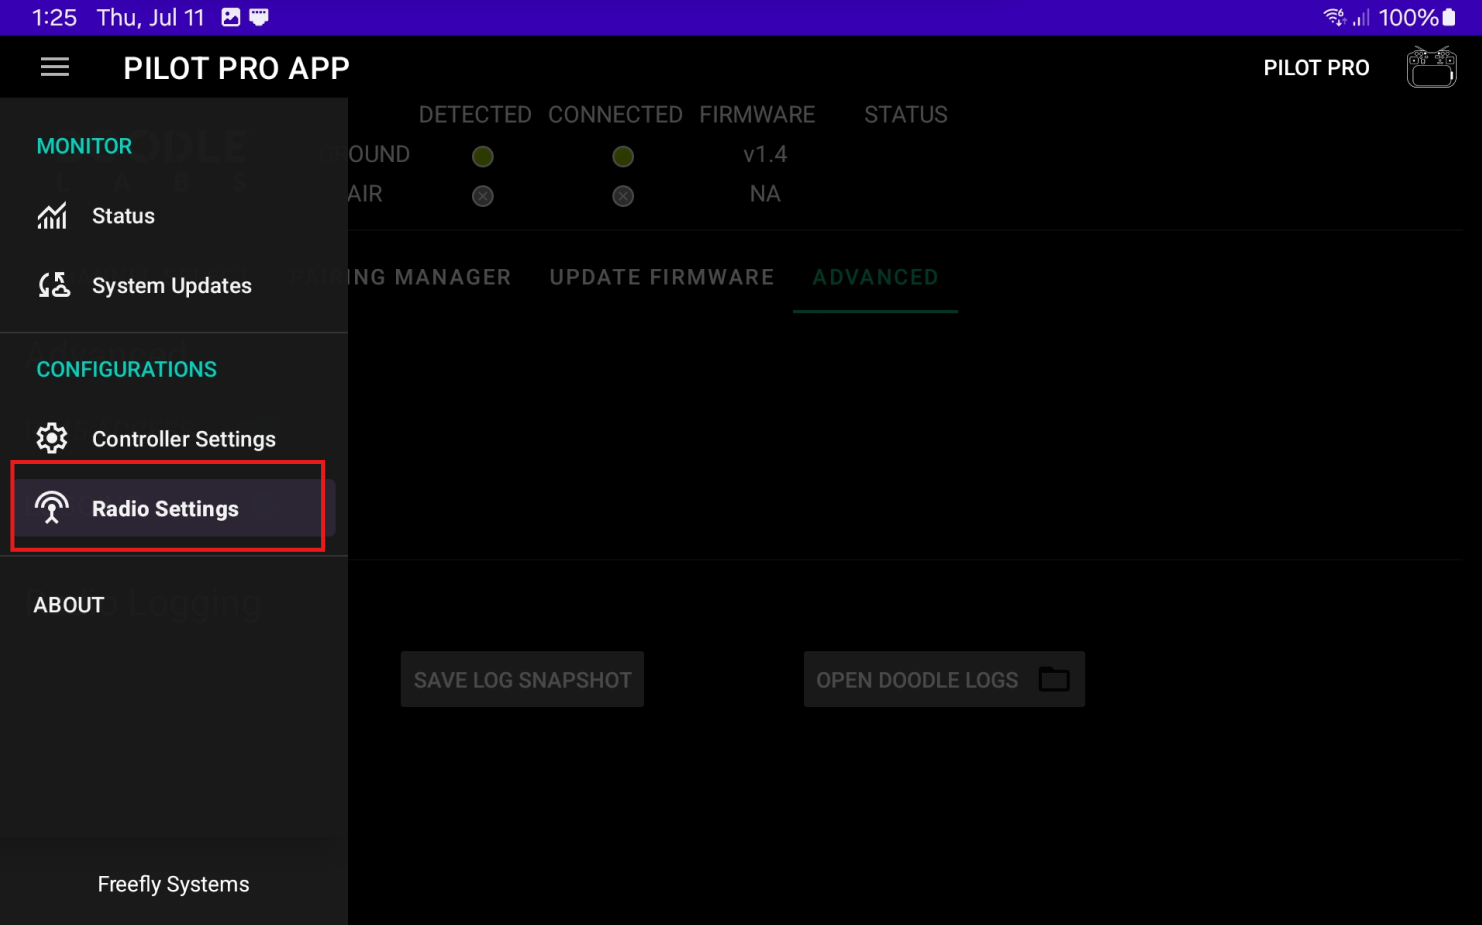Tap the Wi-Fi icon in status bar
The image size is (1482, 925).
click(1333, 17)
